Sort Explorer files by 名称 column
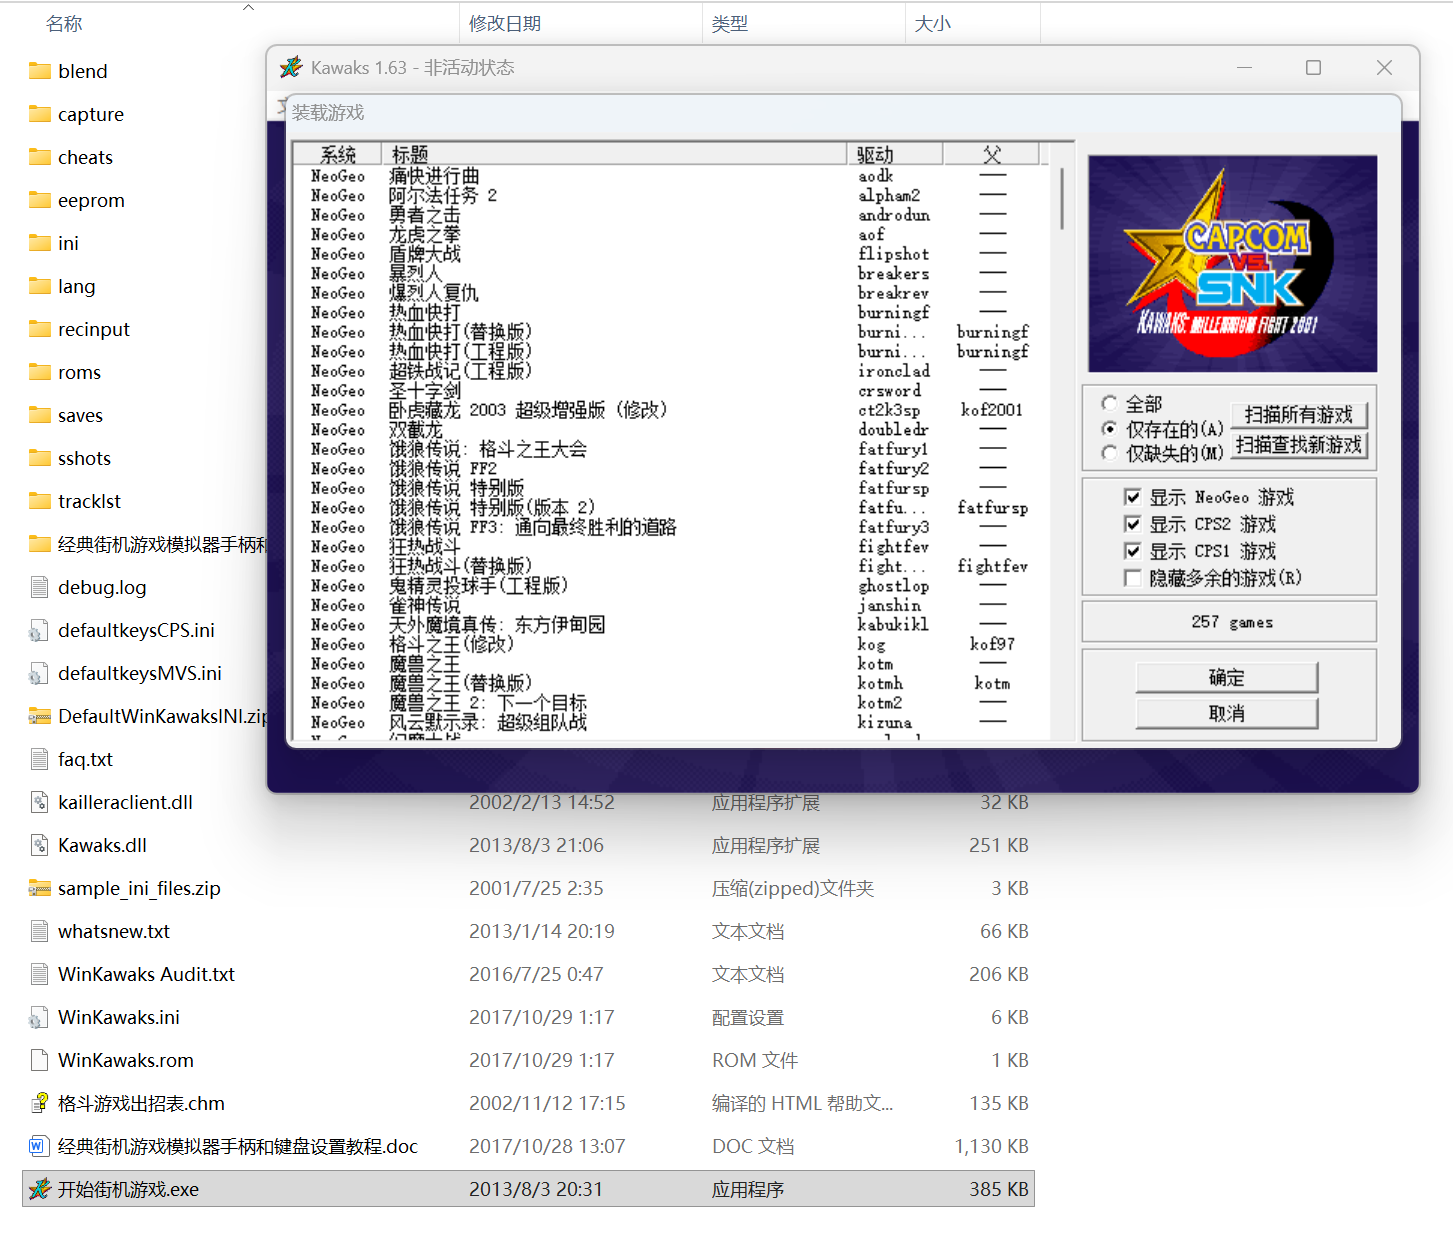The height and width of the screenshot is (1234, 1453). pos(64,23)
